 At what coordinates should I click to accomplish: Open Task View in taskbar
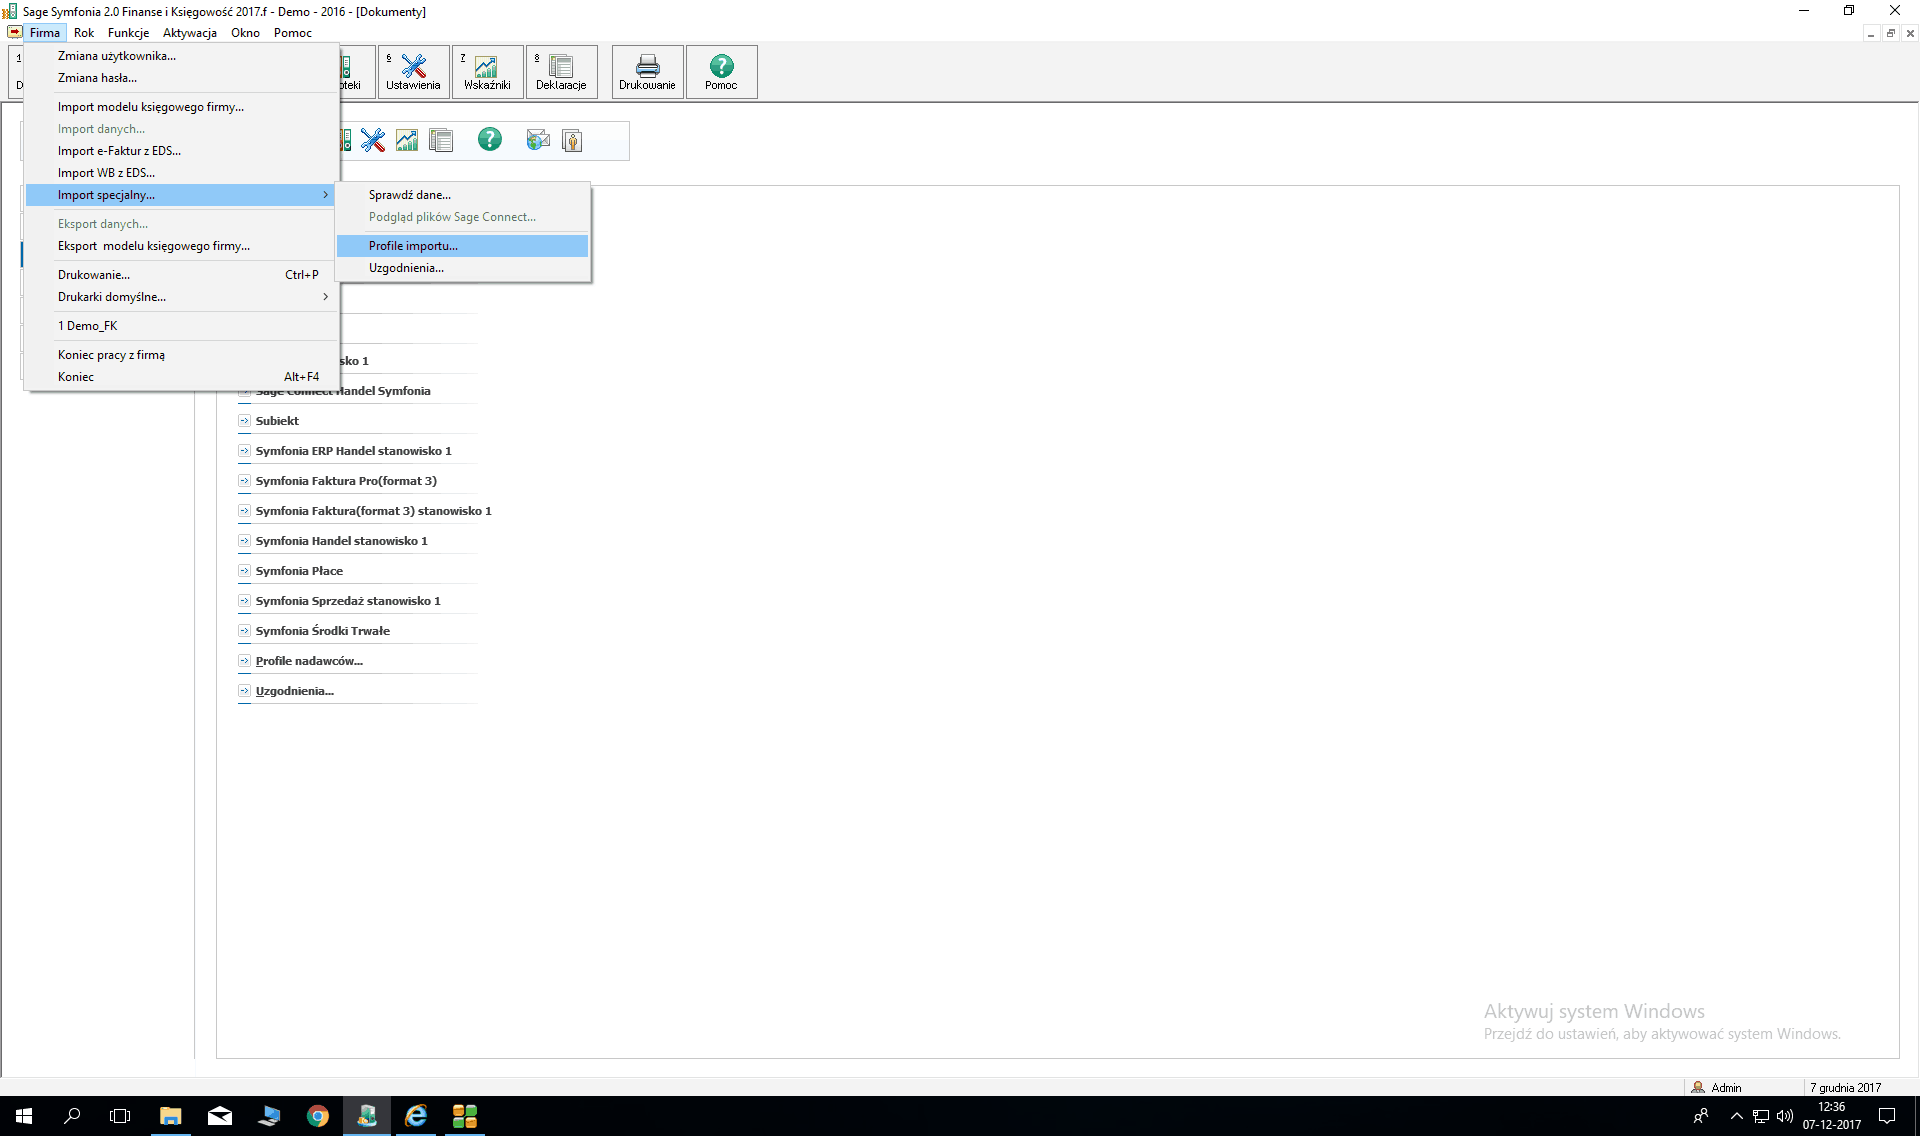tap(120, 1116)
